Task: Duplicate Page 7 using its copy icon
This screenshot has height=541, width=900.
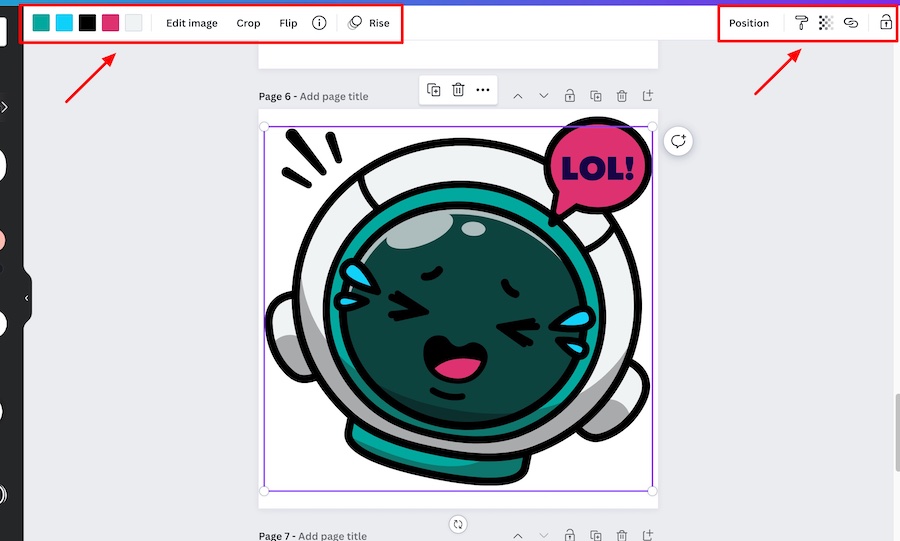Action: tap(596, 535)
